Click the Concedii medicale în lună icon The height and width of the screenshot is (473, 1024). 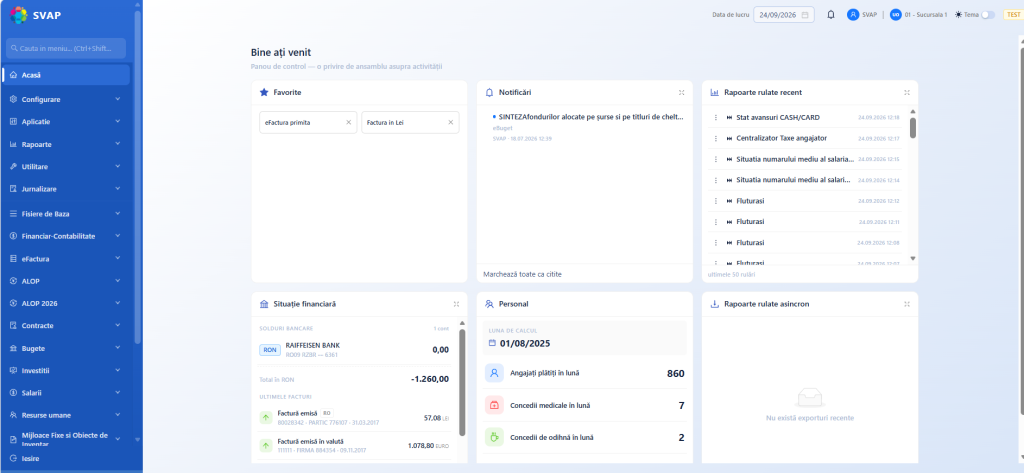pos(494,405)
